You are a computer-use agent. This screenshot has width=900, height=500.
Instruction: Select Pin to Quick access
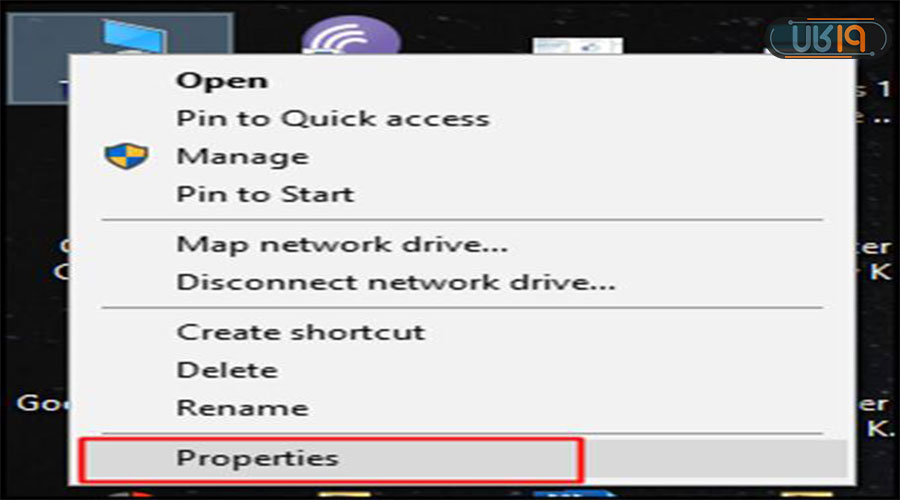(333, 118)
